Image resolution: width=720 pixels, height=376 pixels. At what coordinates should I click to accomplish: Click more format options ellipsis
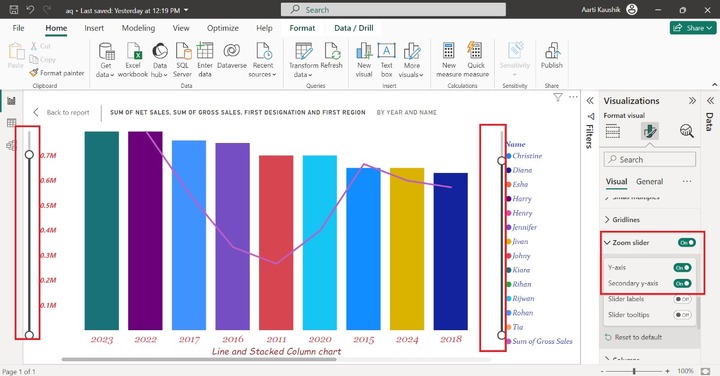687,181
